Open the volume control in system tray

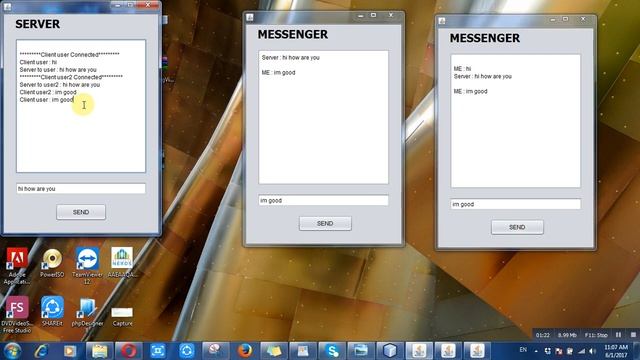point(592,351)
